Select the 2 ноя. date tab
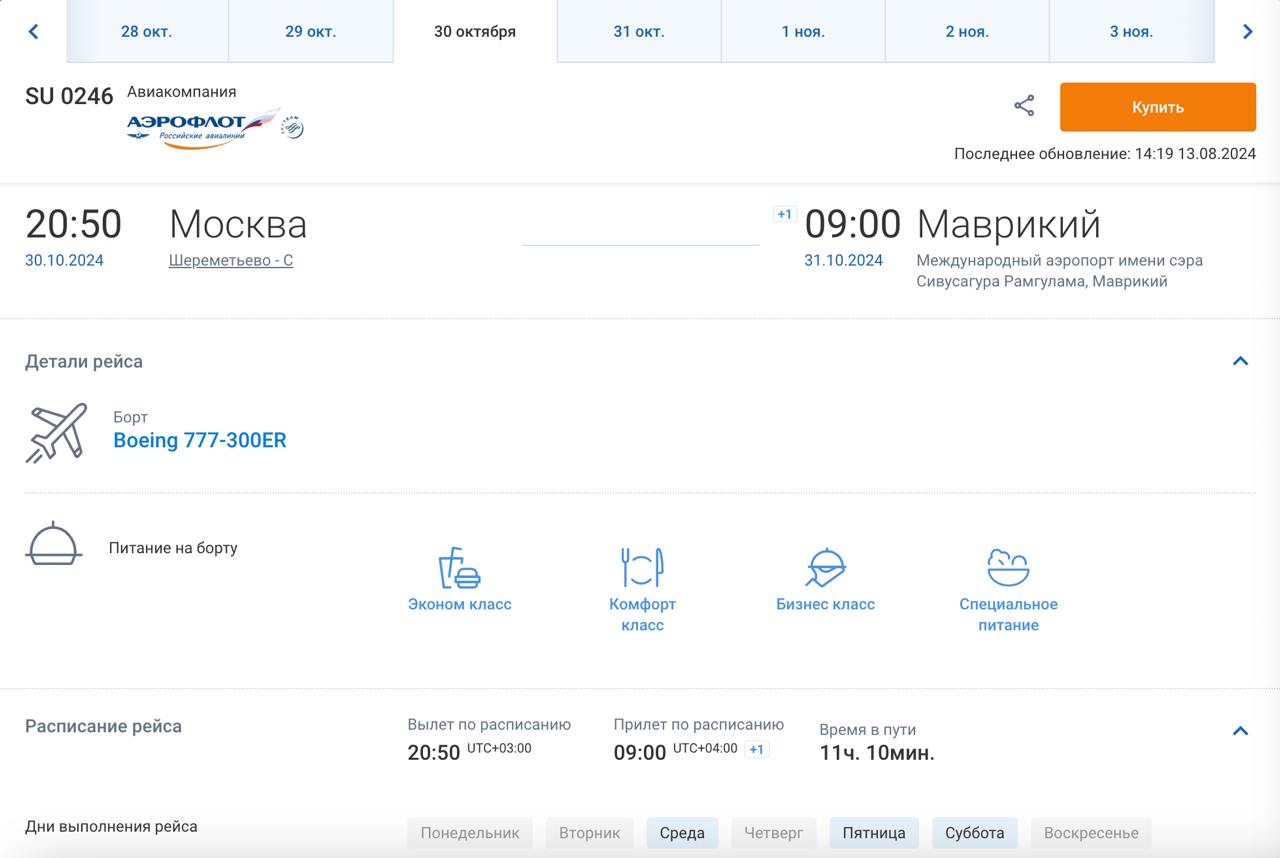The width and height of the screenshot is (1280, 858). [966, 32]
